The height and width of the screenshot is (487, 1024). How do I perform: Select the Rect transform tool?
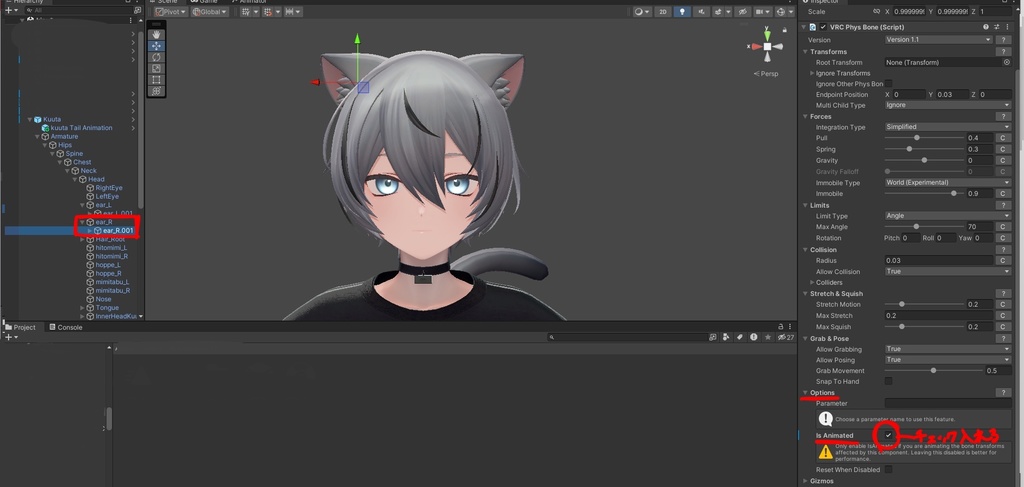click(x=156, y=80)
